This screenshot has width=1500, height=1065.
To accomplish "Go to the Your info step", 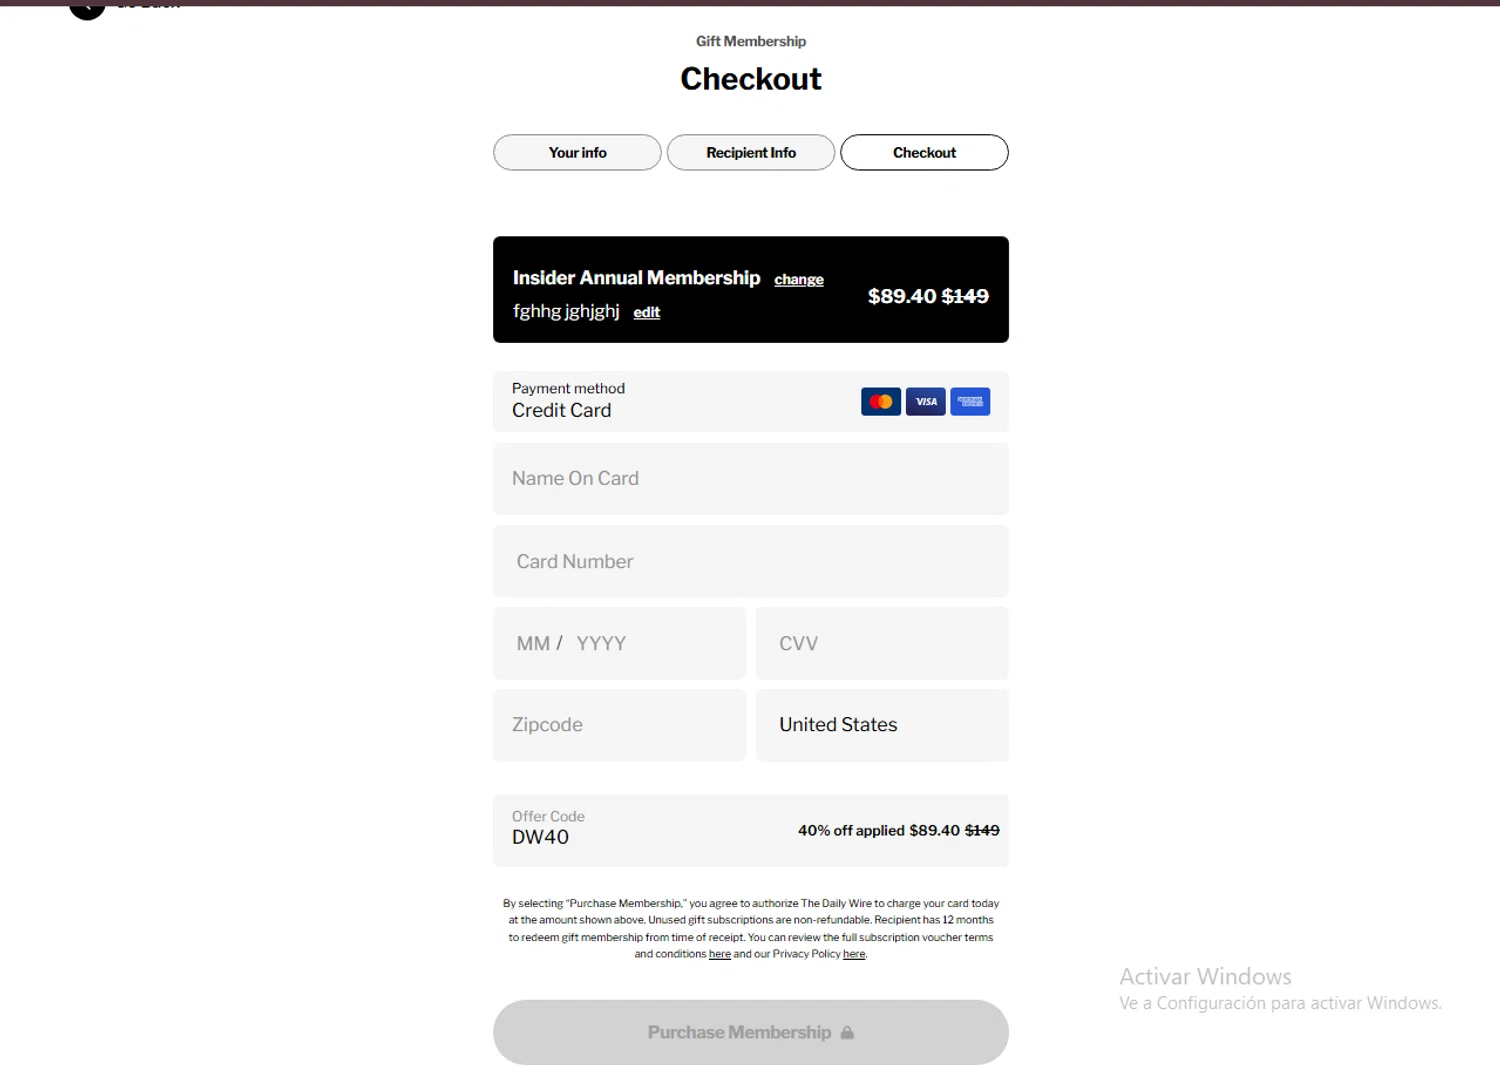I will [x=577, y=153].
